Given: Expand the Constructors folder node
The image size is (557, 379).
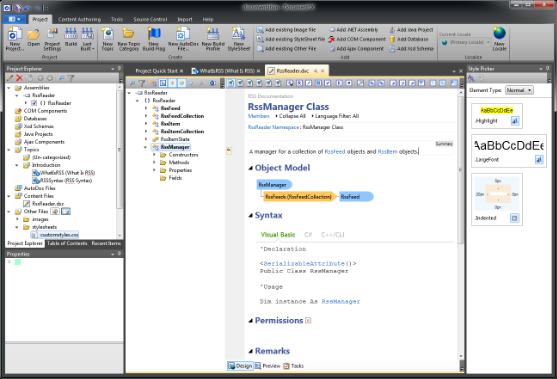Looking at the screenshot, I should pos(154,155).
